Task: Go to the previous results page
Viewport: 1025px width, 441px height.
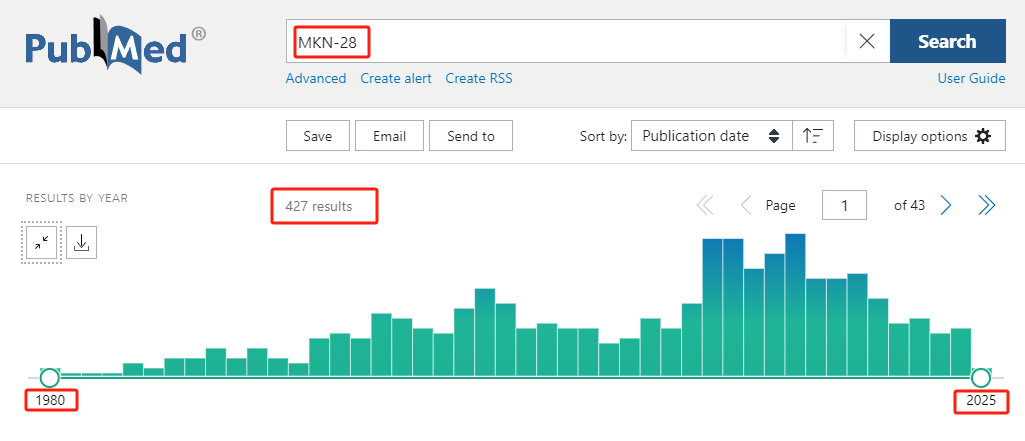Action: (x=745, y=206)
